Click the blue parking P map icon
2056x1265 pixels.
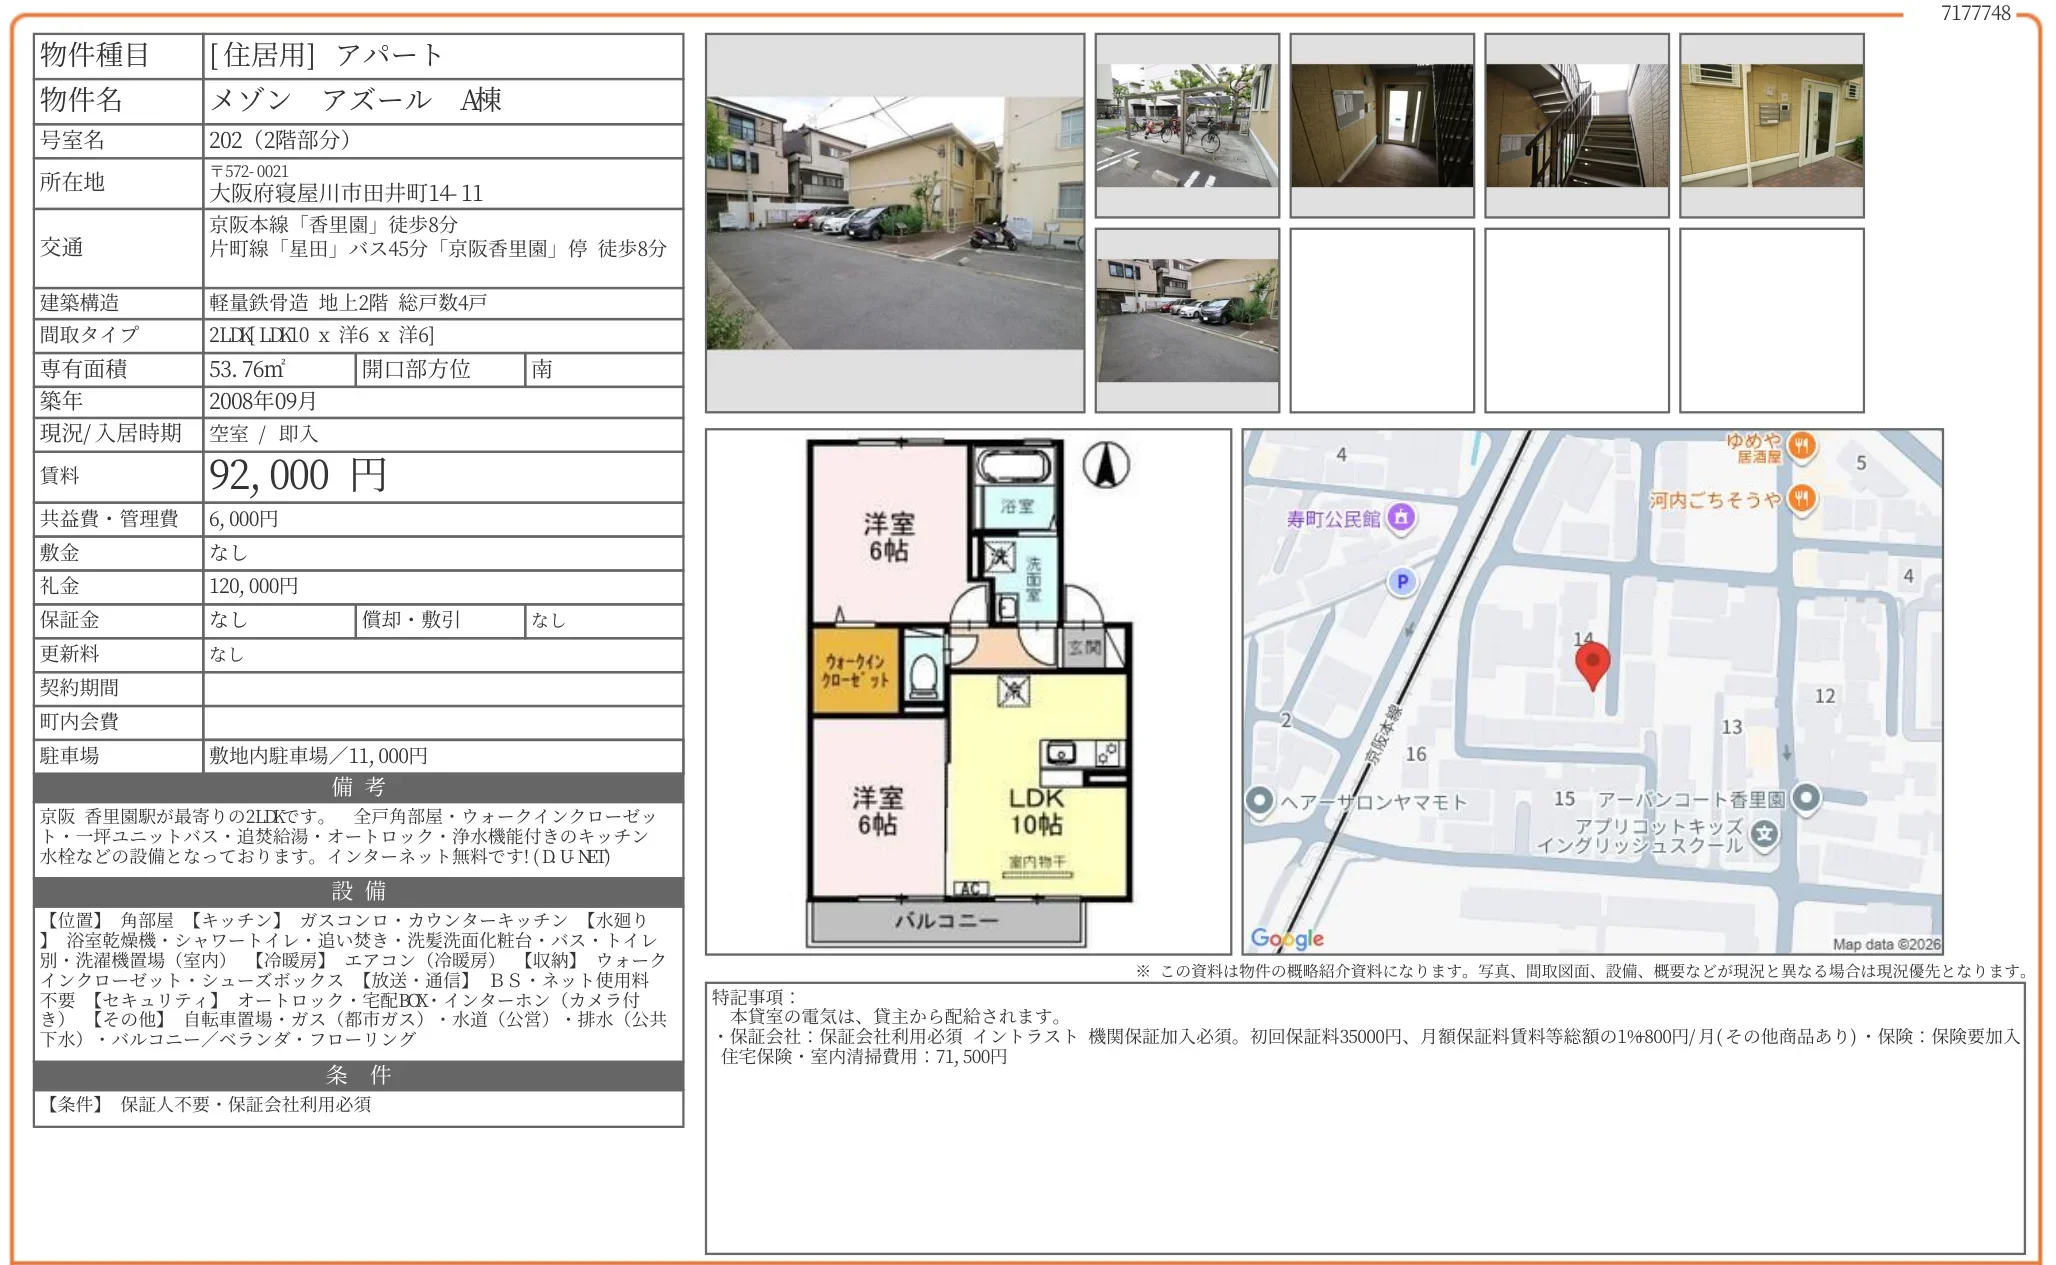(1402, 581)
